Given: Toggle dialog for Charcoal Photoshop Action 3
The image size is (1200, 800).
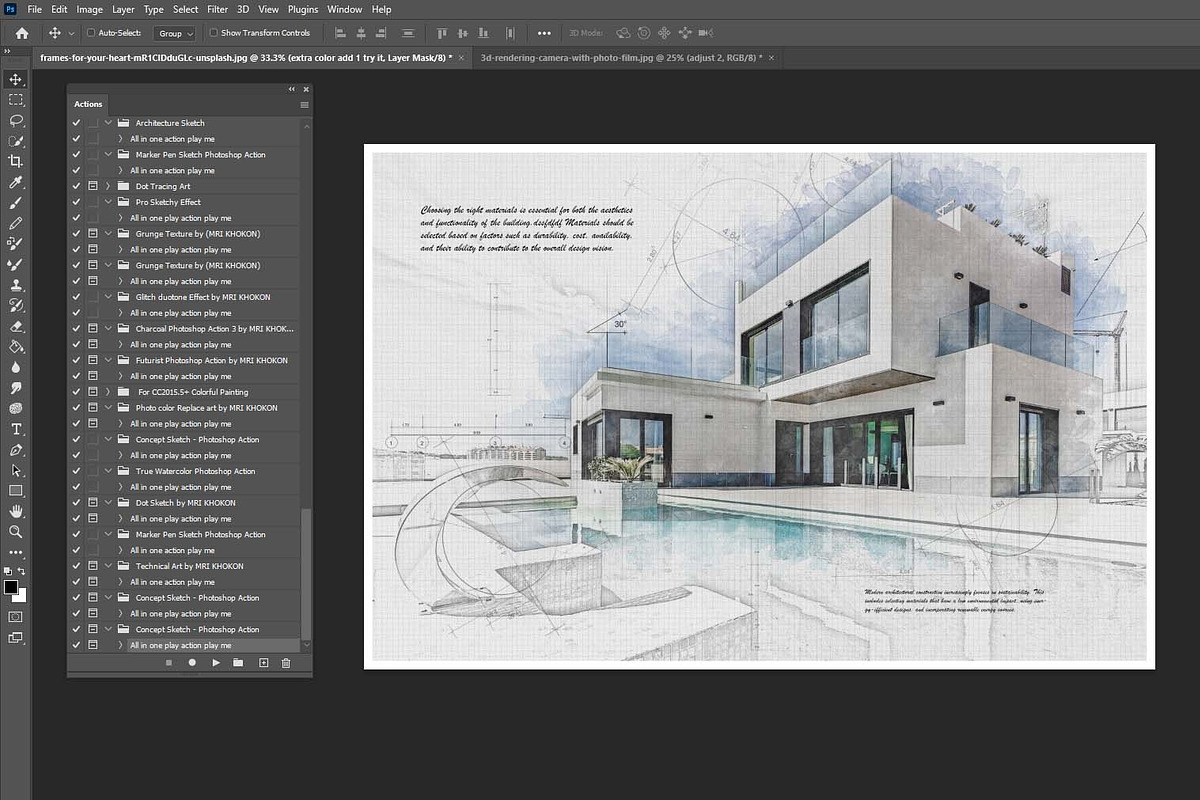Looking at the screenshot, I should point(93,329).
